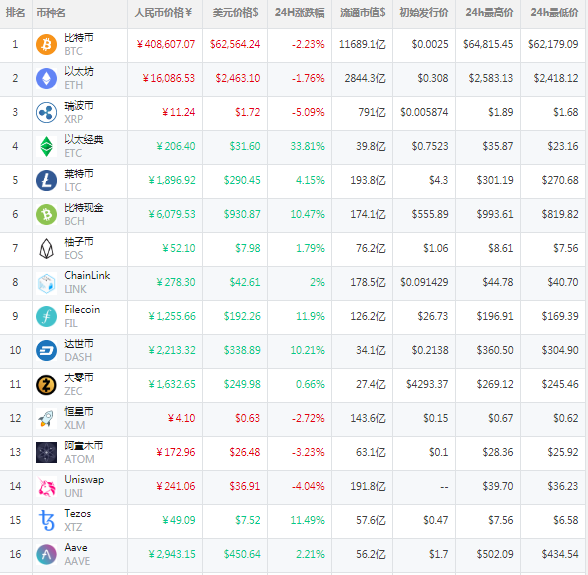Click the Tezos XTZ blue icon
The height and width of the screenshot is (575, 588).
point(46,521)
